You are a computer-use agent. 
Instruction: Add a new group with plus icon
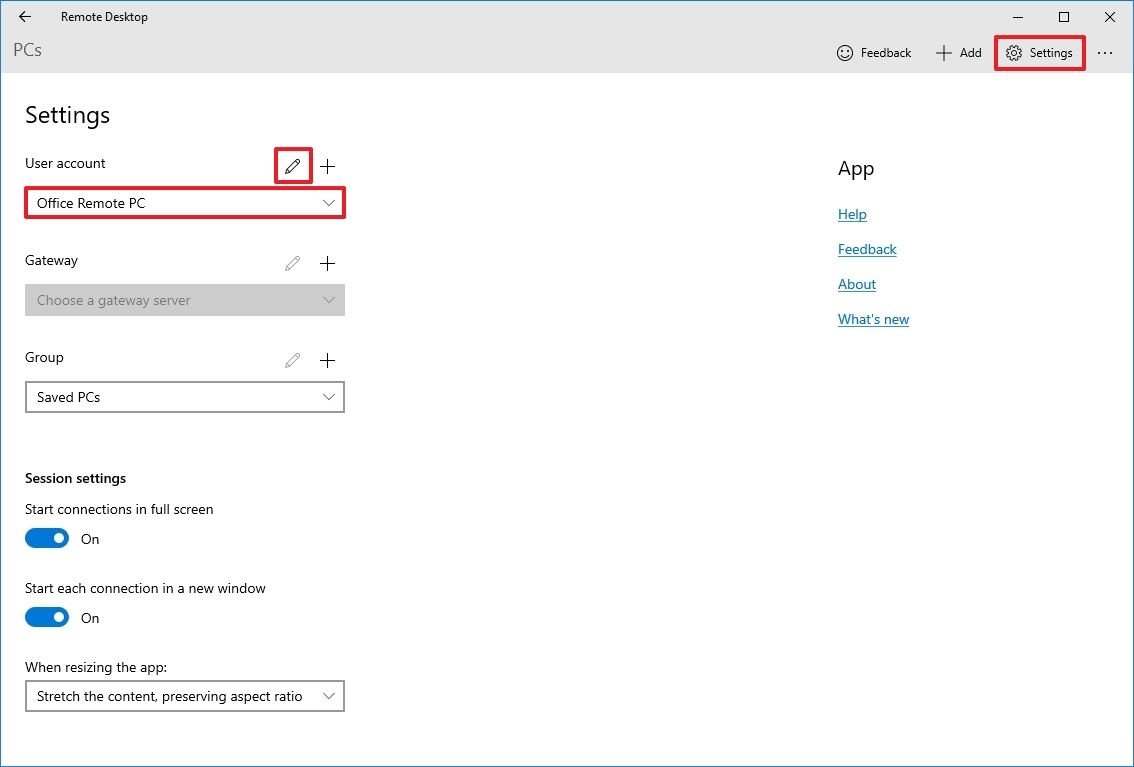click(327, 360)
